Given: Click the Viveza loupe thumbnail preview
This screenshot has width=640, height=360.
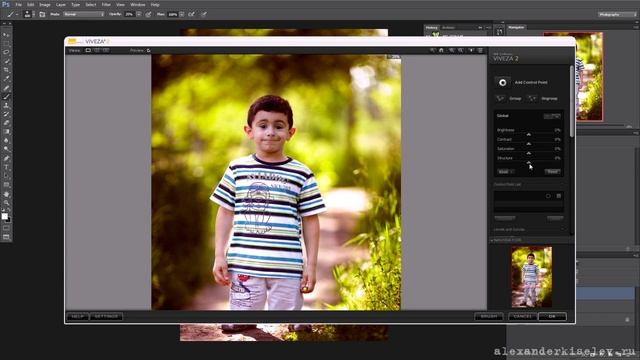Looking at the screenshot, I should click(531, 276).
